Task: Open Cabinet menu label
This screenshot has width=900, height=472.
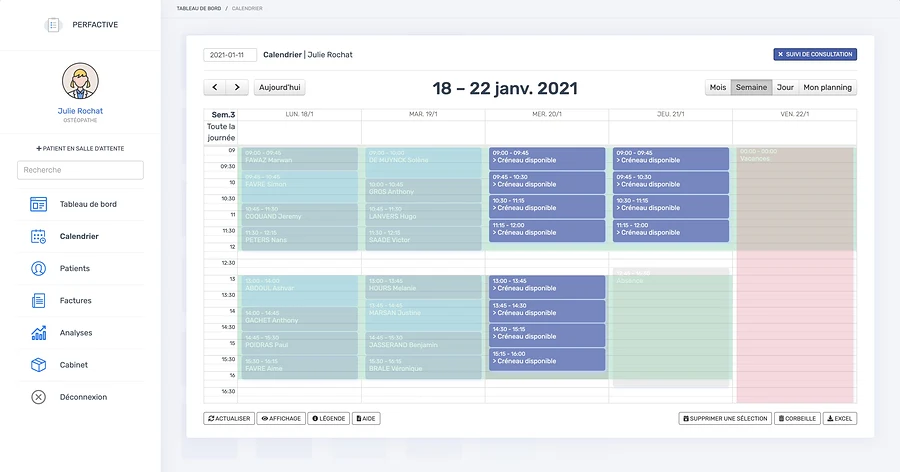Action: coord(73,365)
